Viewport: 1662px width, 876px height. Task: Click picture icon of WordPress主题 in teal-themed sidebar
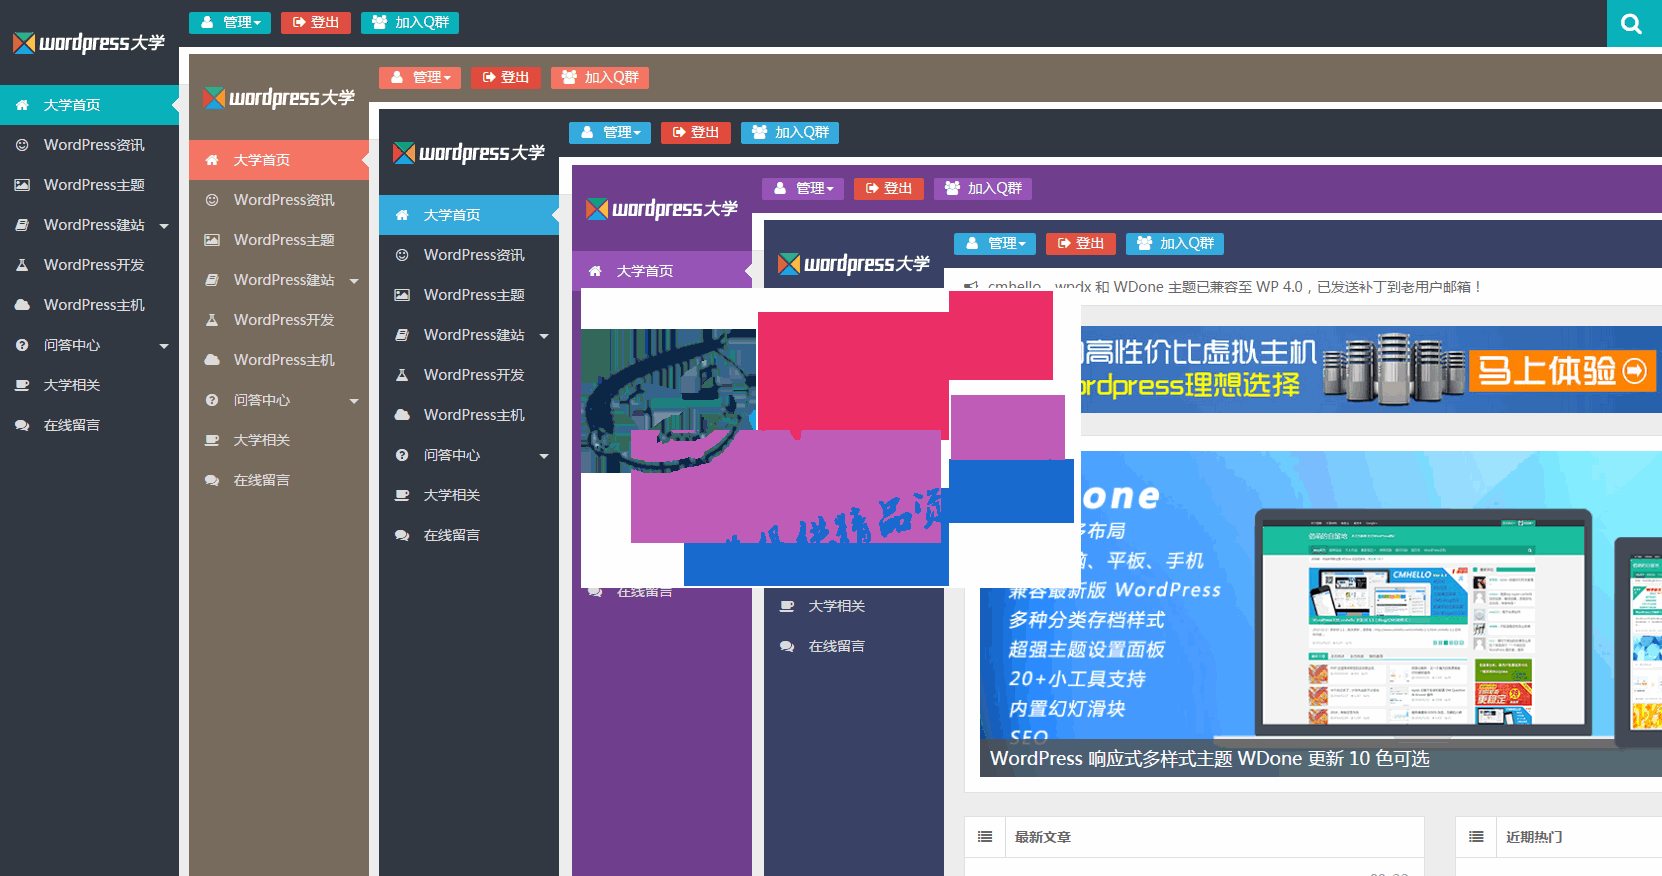pyautogui.click(x=22, y=185)
